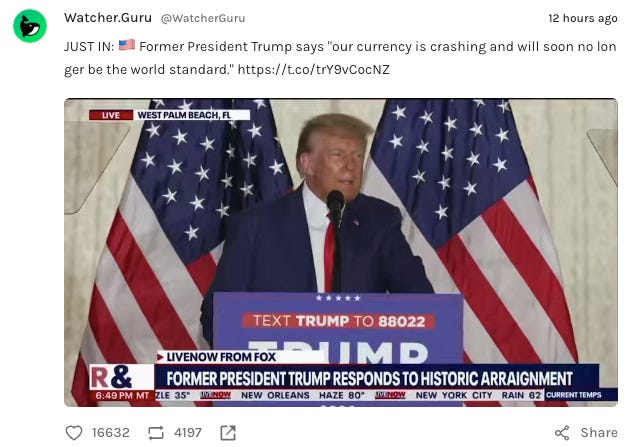Image resolution: width=628 pixels, height=447 pixels.
Task: Click the 4197 reposts count
Action: (188, 433)
